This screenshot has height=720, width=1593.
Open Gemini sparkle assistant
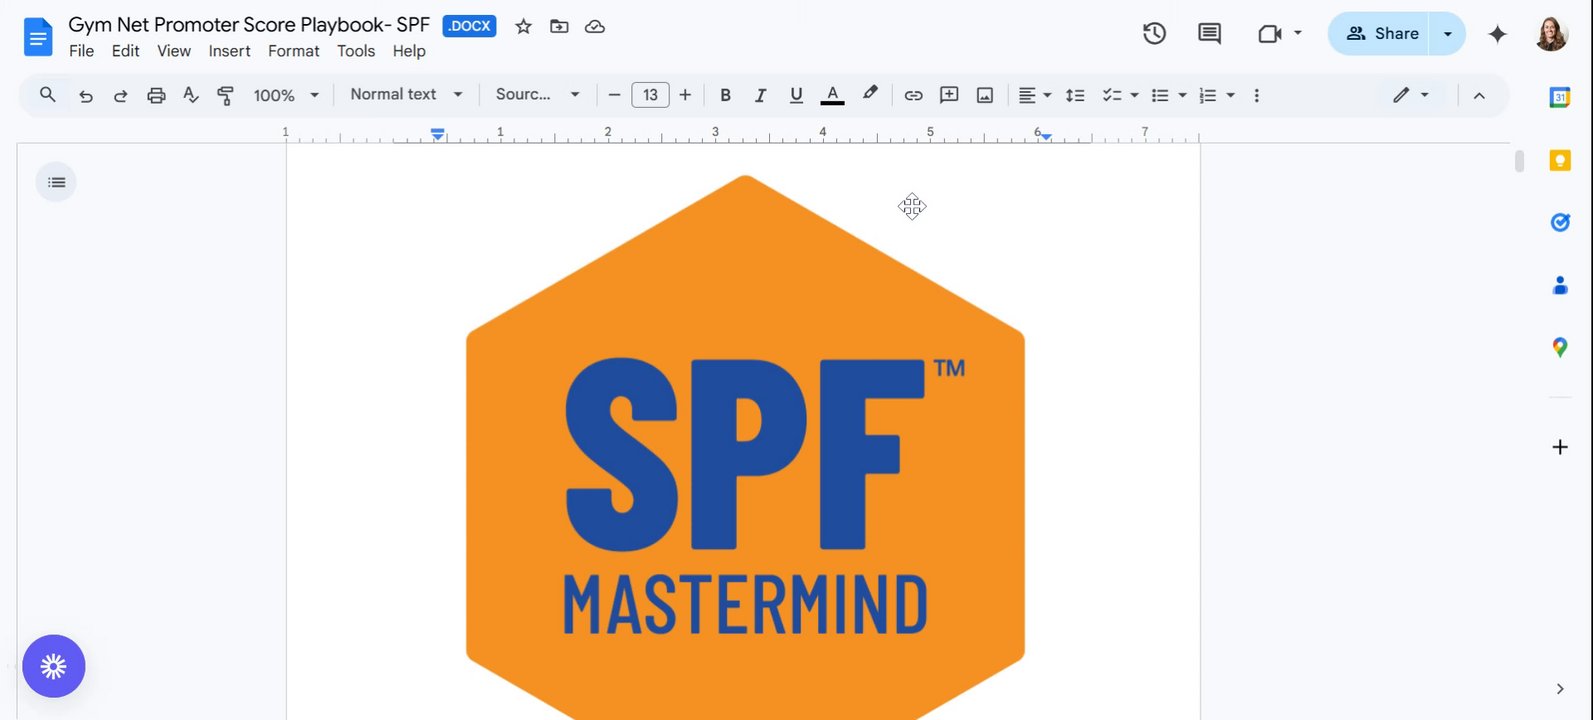(x=1497, y=34)
